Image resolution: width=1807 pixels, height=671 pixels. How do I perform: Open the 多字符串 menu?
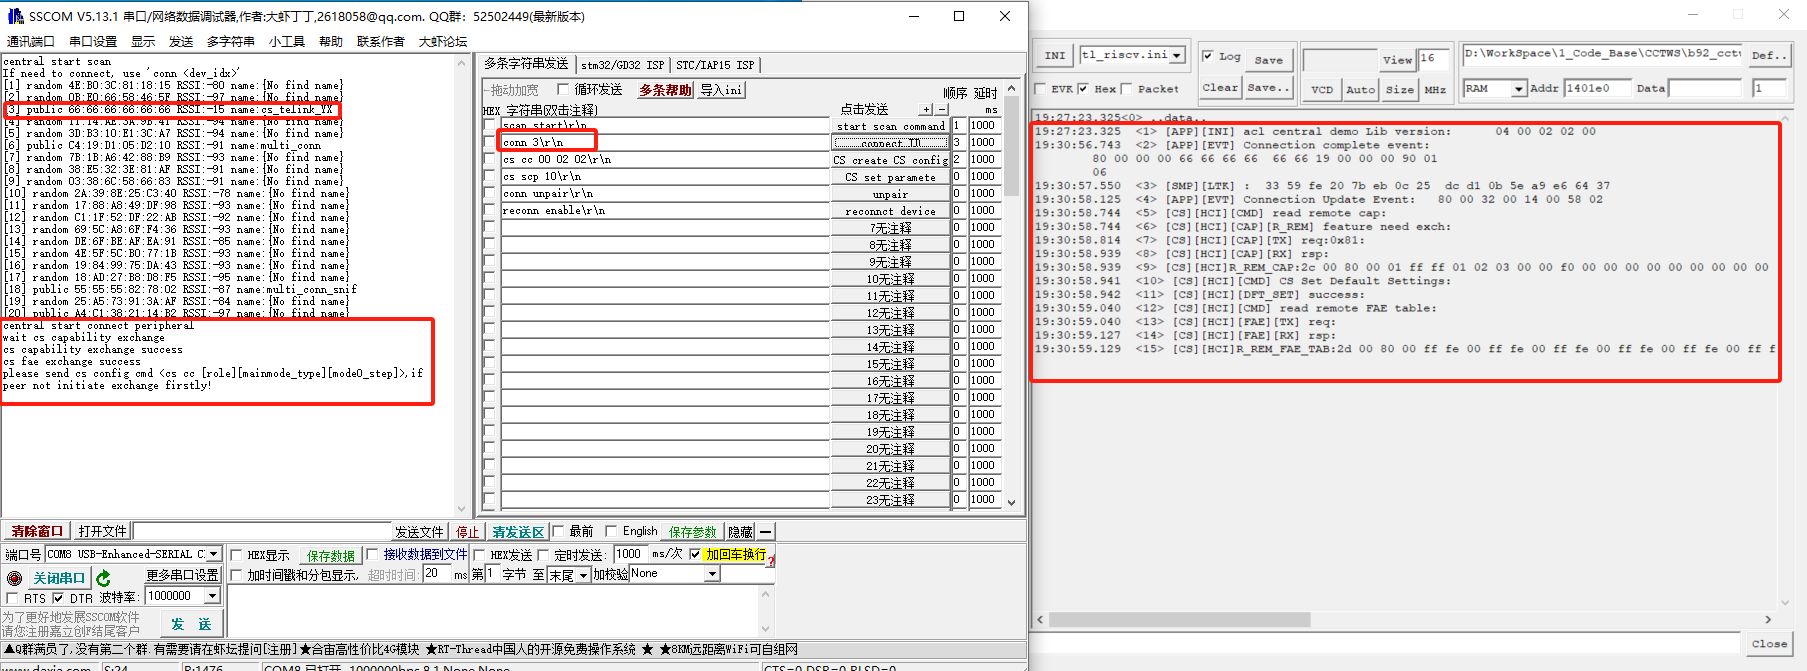(231, 41)
